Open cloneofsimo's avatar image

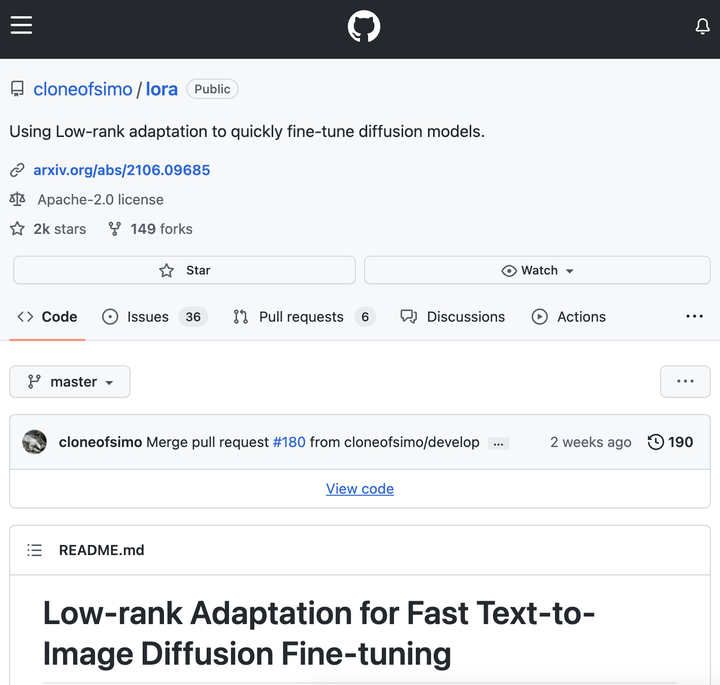coord(35,442)
